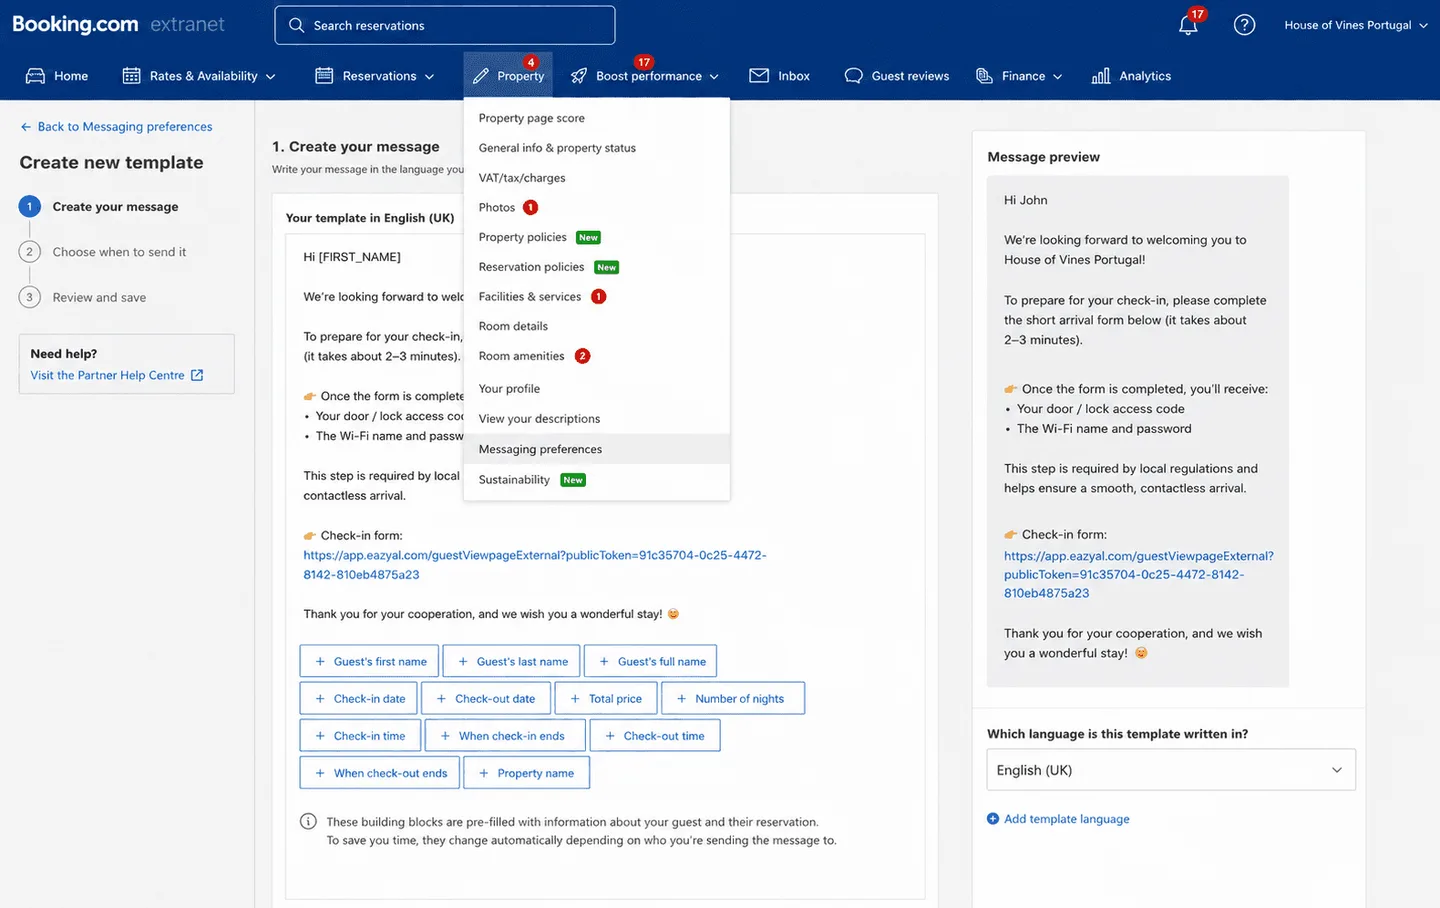Add When check-out ends building block
This screenshot has height=908, width=1440.
pos(380,773)
